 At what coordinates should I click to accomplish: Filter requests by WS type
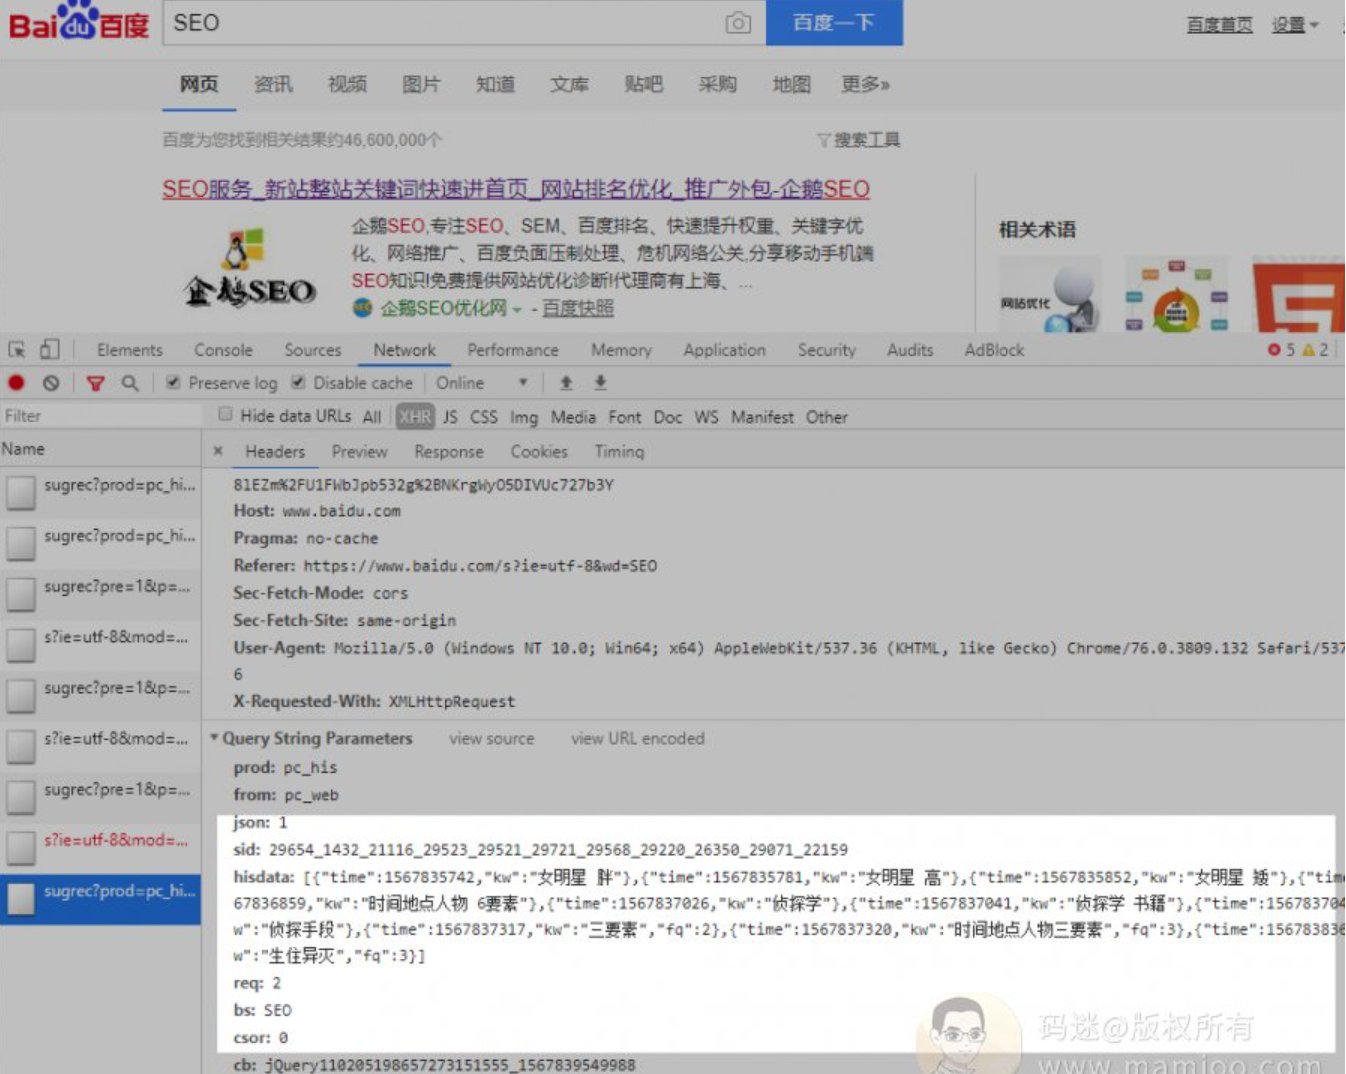(x=706, y=417)
